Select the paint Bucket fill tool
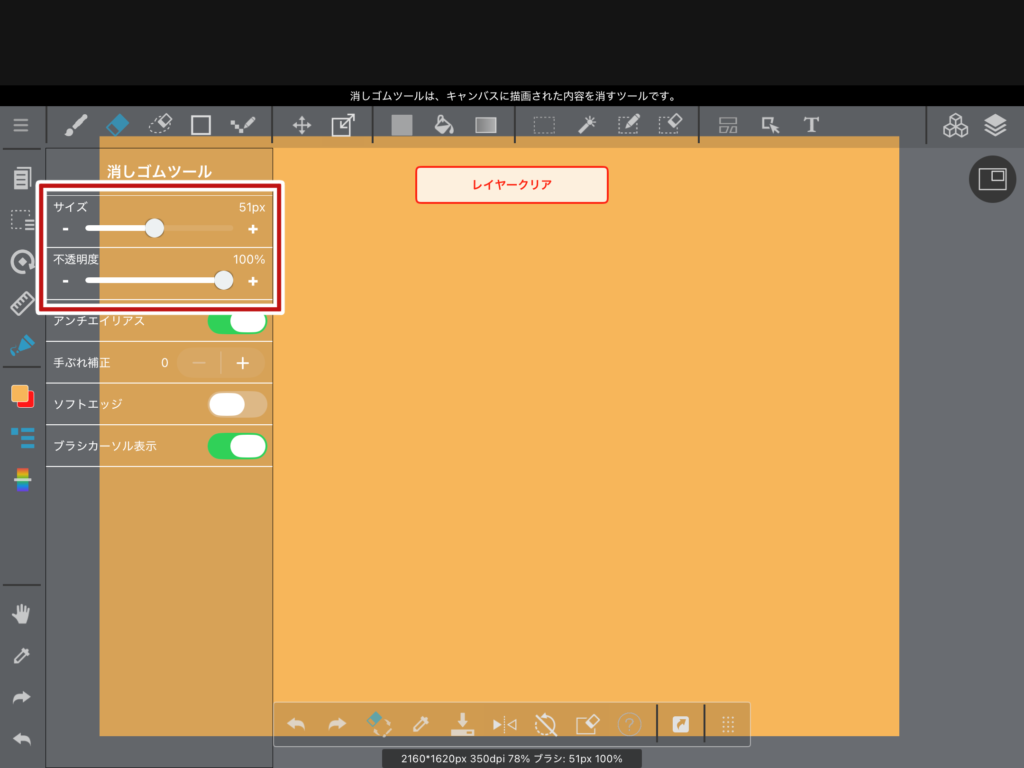Screen dimensions: 1024x768 tap(443, 125)
